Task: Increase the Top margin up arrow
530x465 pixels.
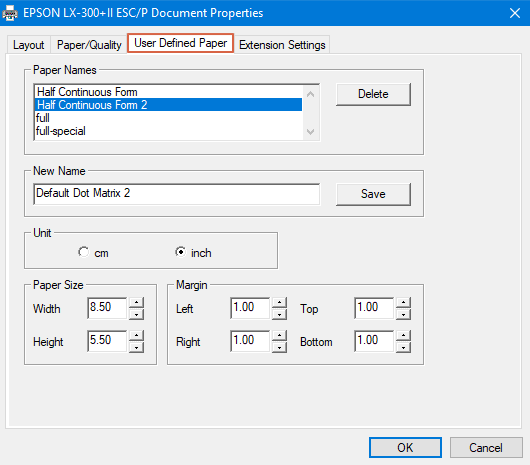Action: tap(403, 302)
